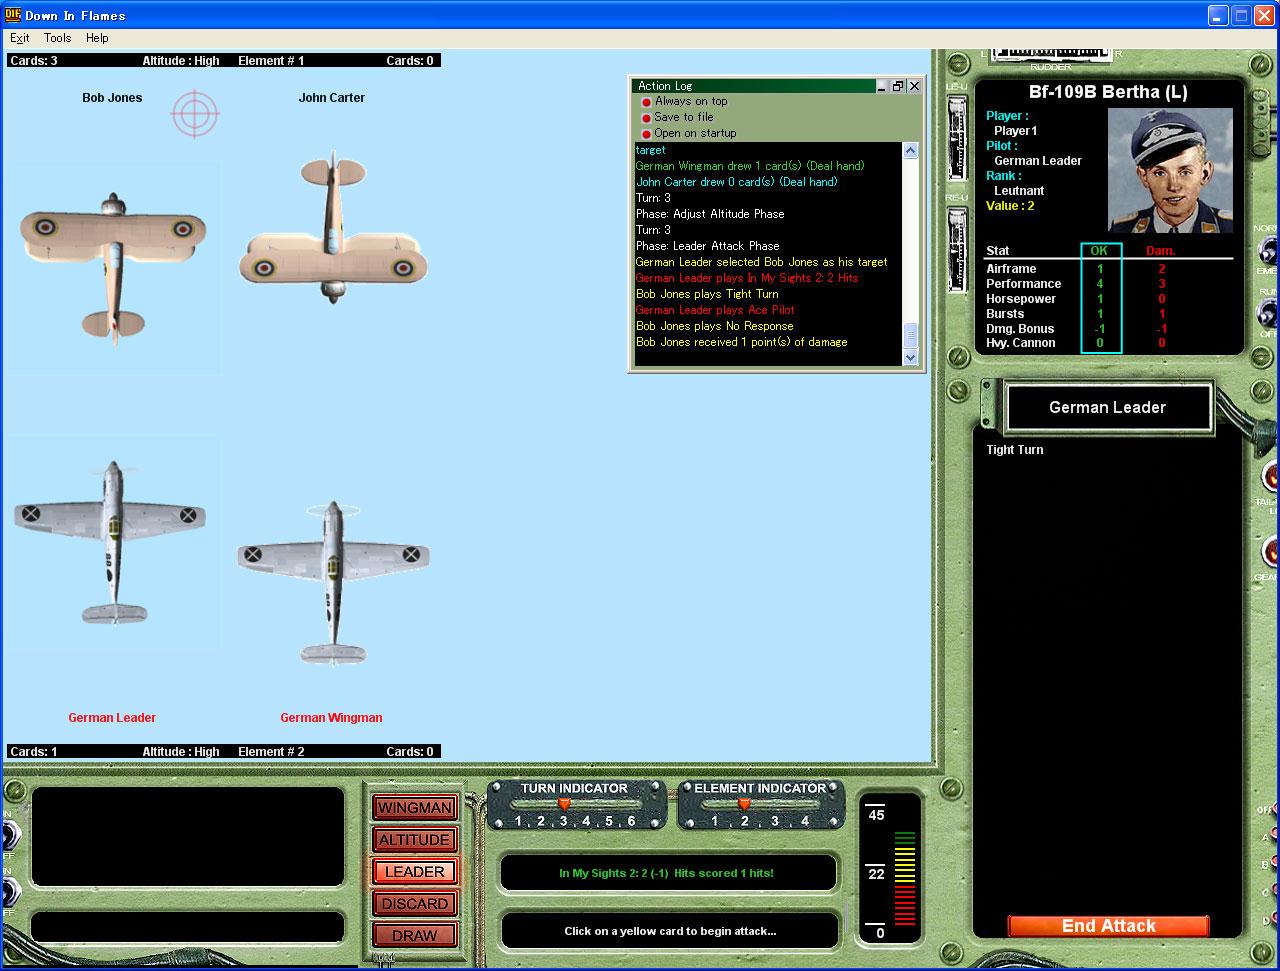This screenshot has height=971, width=1280.
Task: Click the red target crosshair near Bob Jones
Action: click(x=195, y=113)
